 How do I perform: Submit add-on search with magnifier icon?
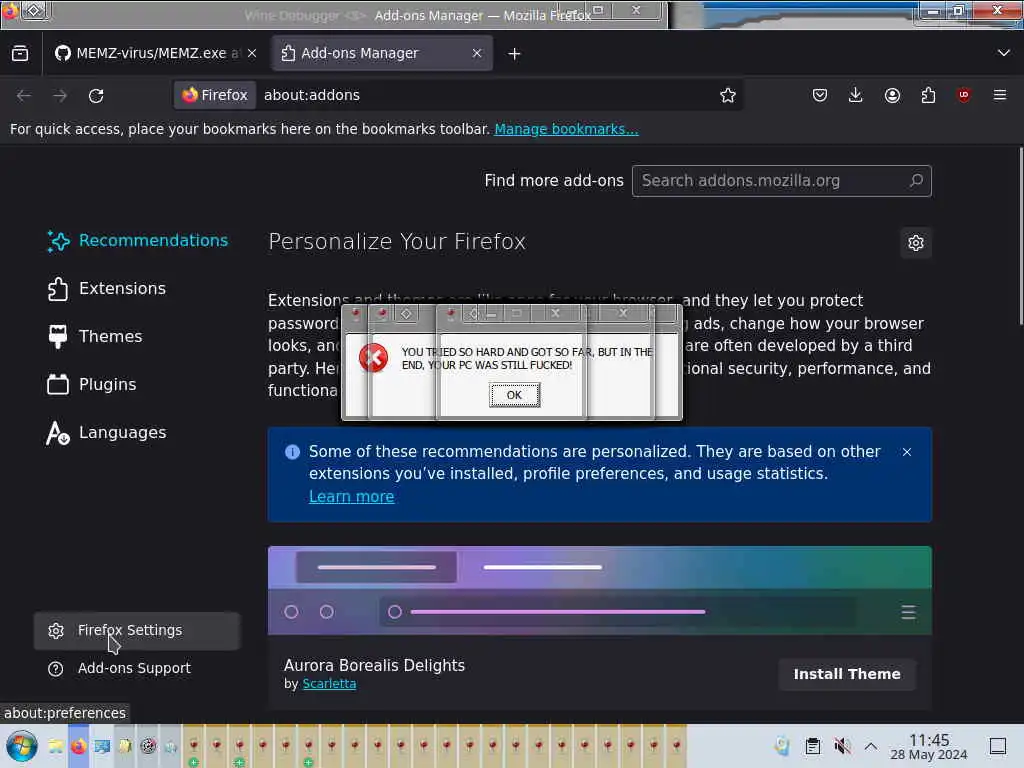tap(916, 180)
